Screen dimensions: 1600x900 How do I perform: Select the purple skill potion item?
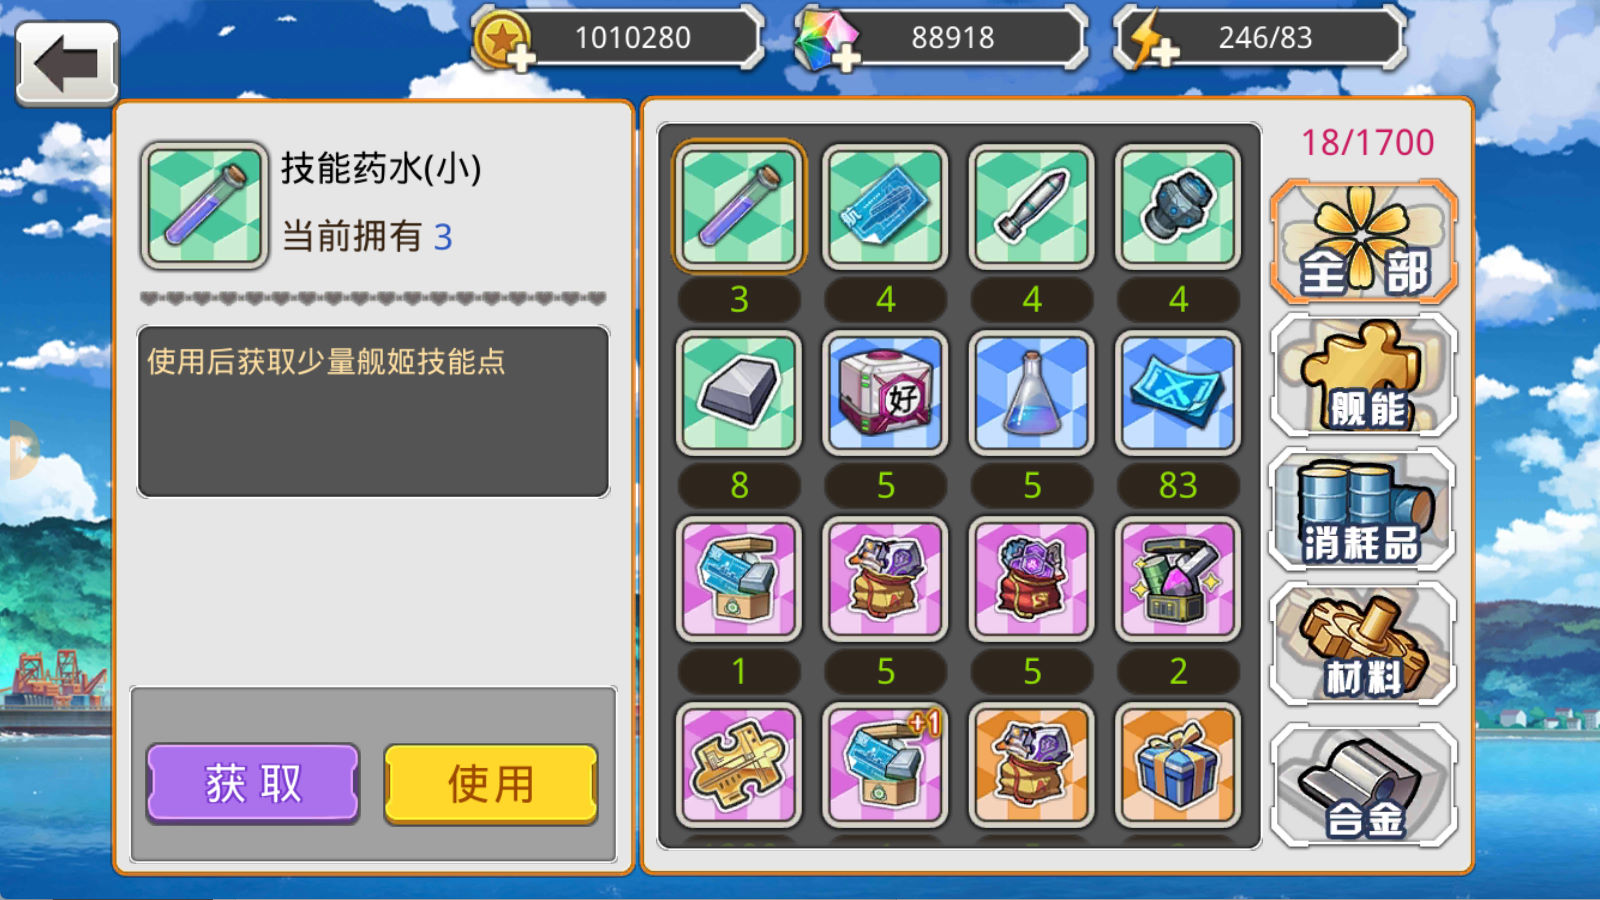click(739, 206)
